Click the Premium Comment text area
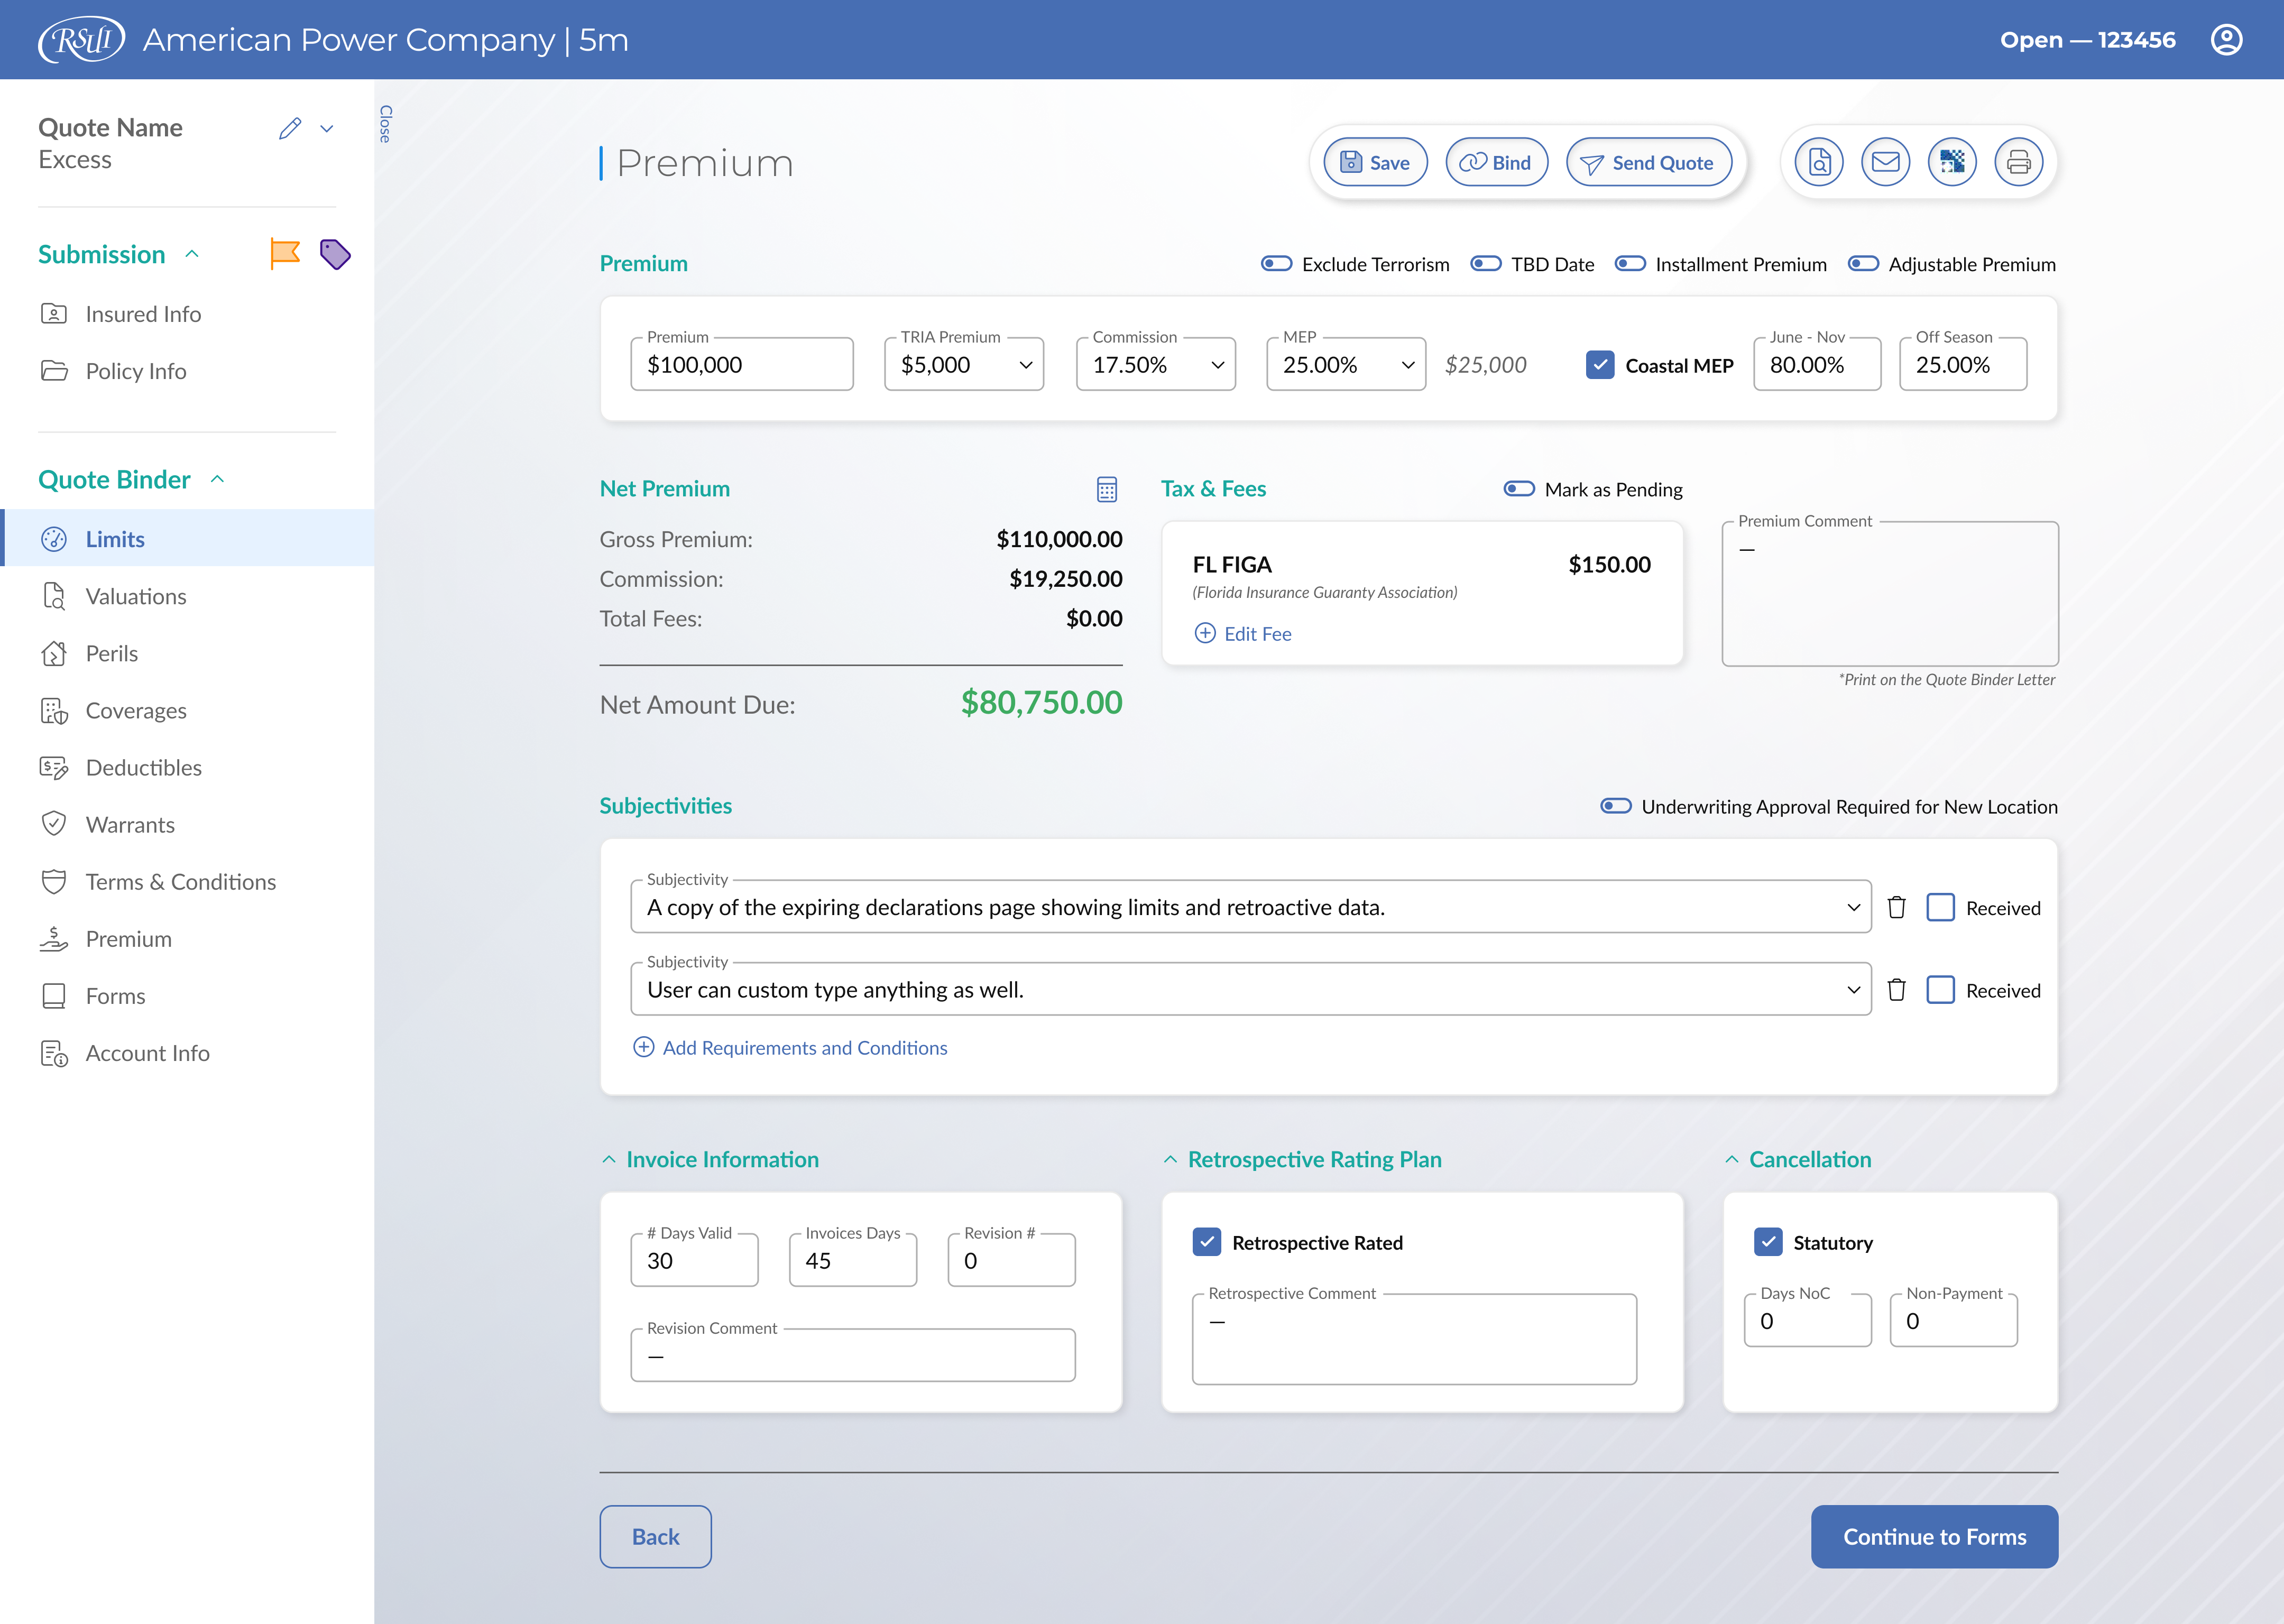This screenshot has width=2284, height=1624. (1890, 593)
